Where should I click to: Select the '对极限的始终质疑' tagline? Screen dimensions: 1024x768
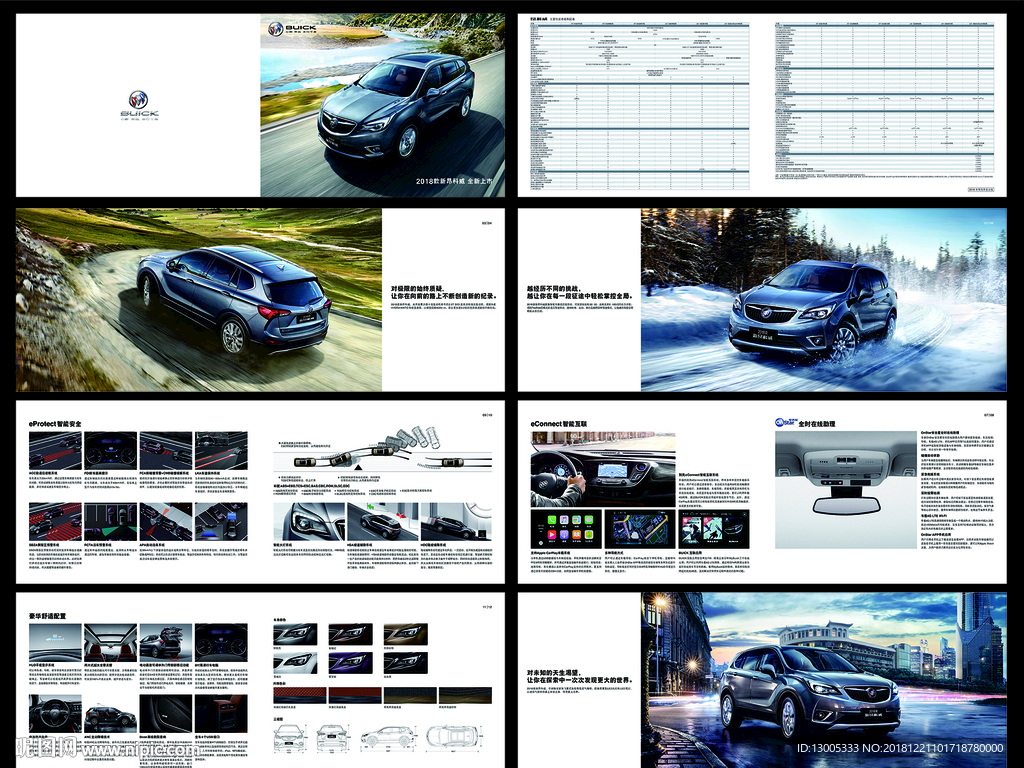tap(417, 288)
